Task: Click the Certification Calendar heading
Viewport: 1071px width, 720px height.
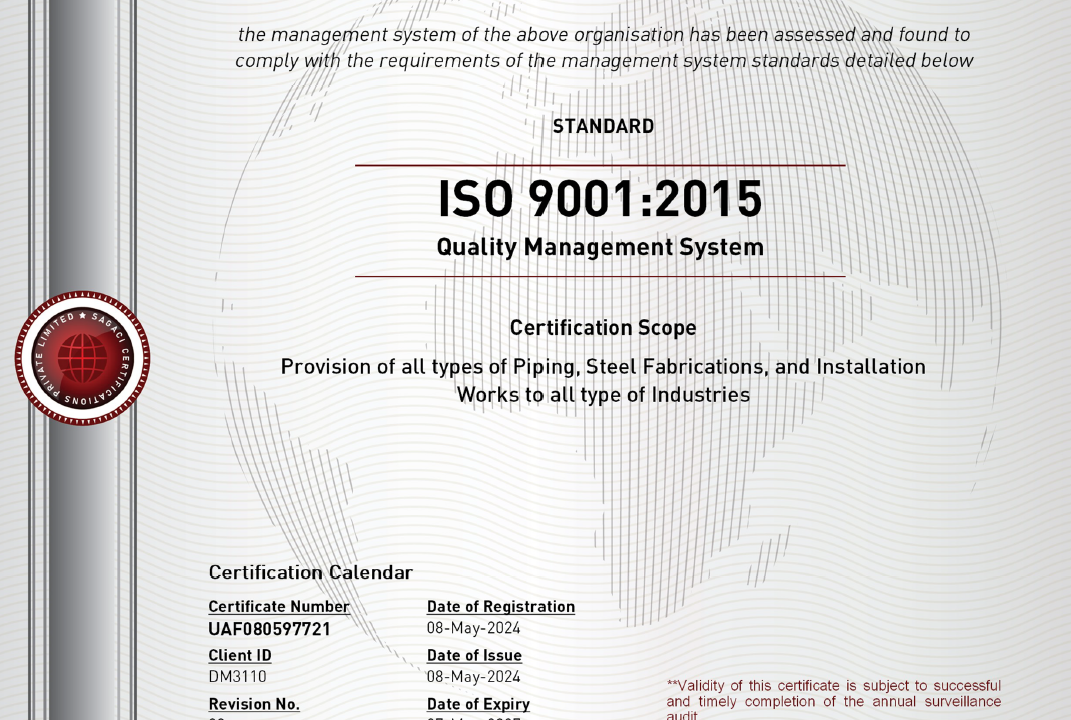Action: [310, 572]
